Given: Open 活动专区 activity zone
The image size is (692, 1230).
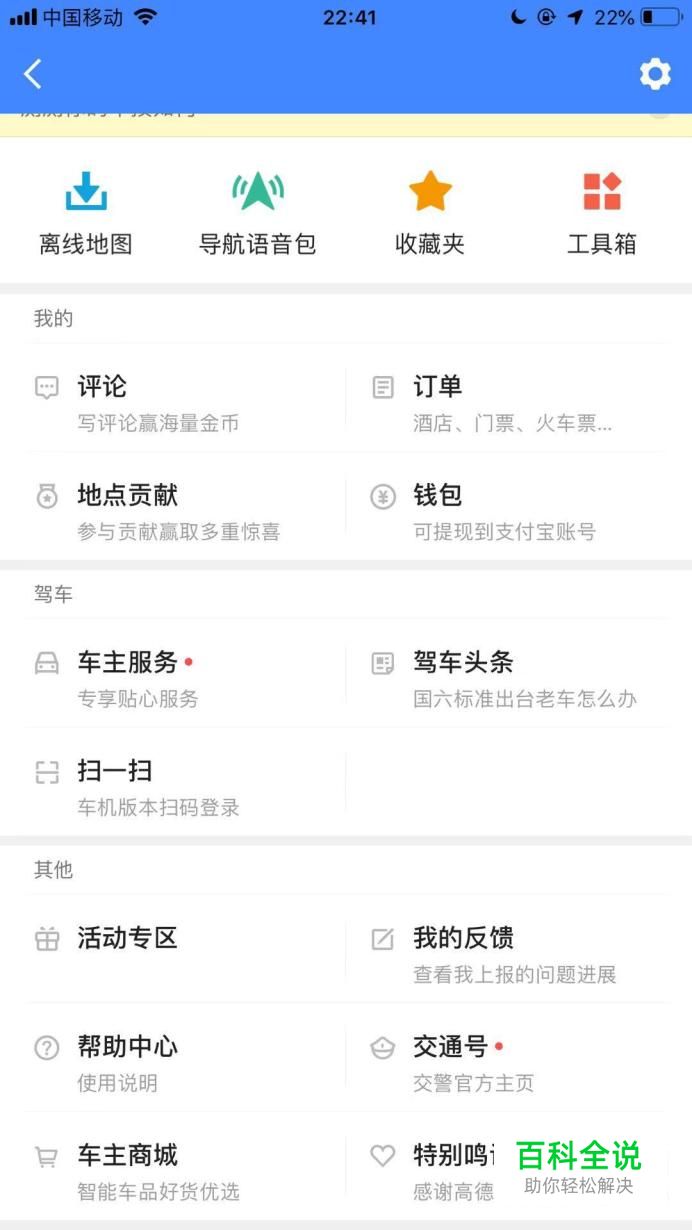Looking at the screenshot, I should pos(128,938).
